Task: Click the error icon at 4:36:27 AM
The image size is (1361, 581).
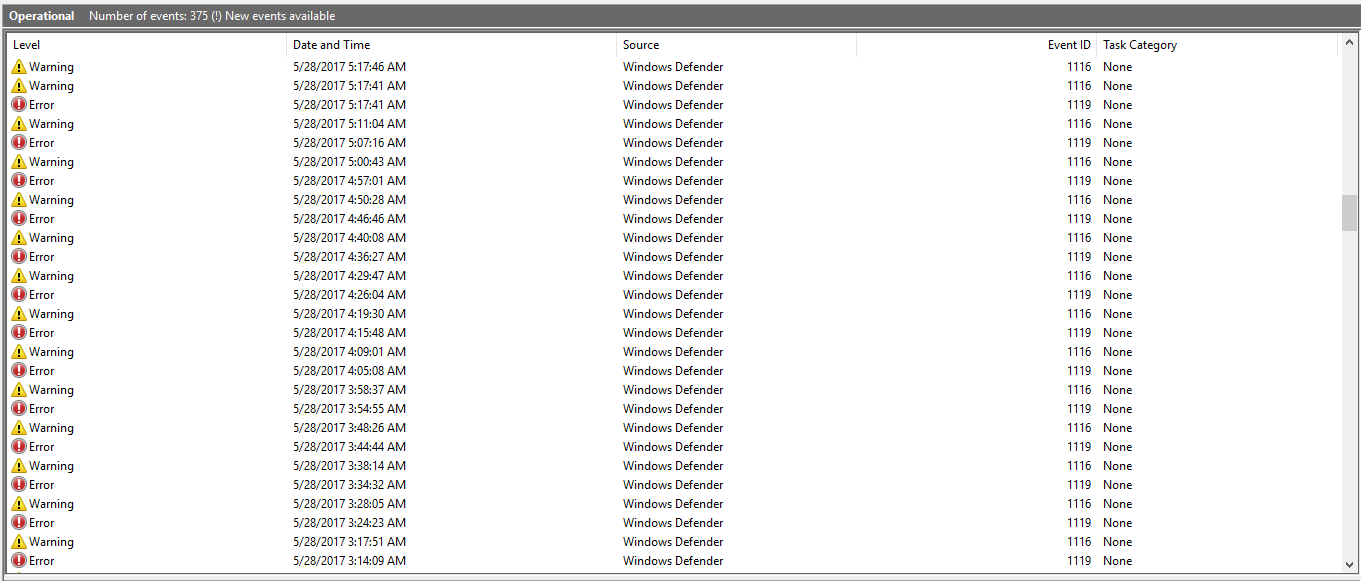Action: 19,257
